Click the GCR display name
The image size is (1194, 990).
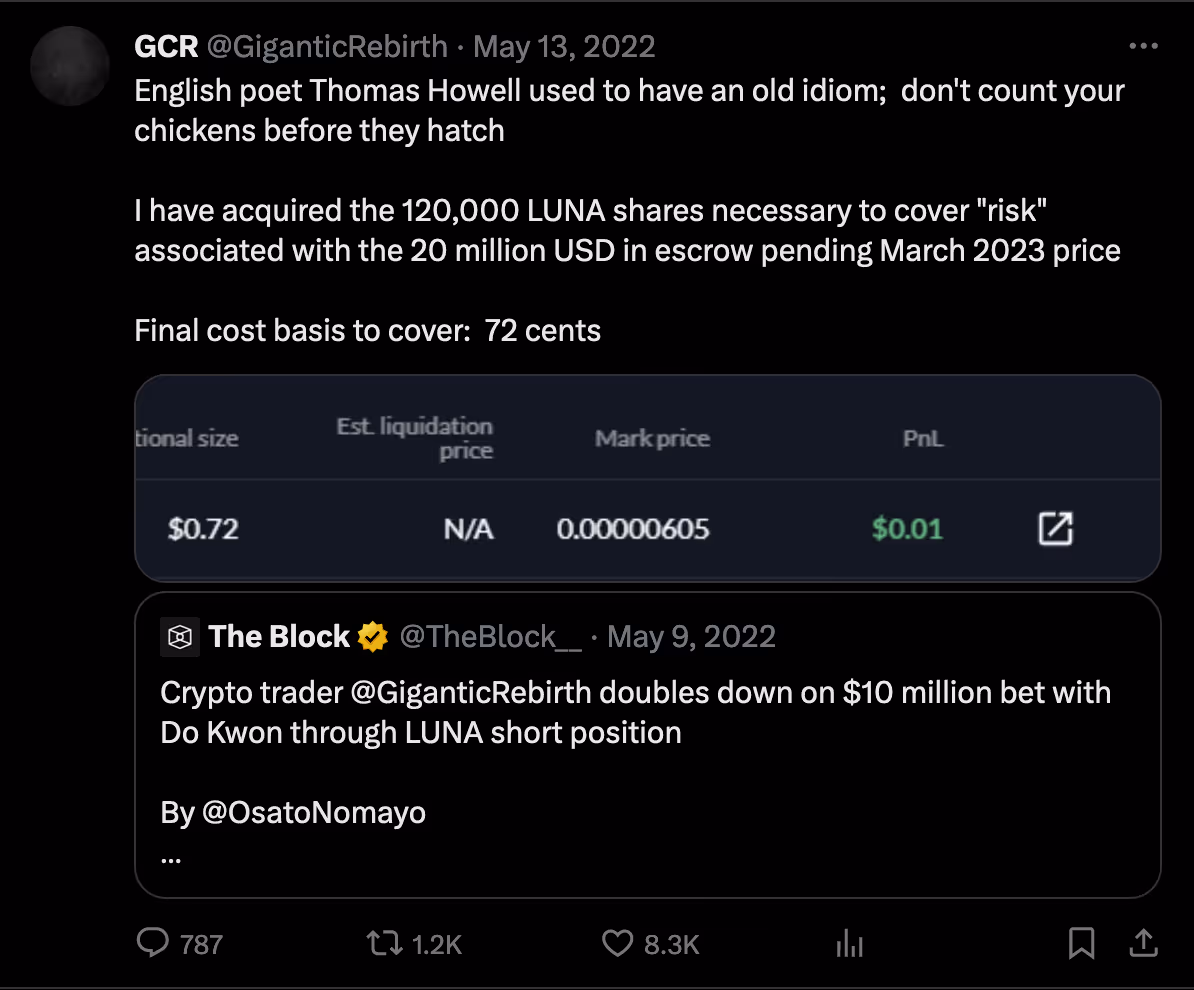point(166,45)
